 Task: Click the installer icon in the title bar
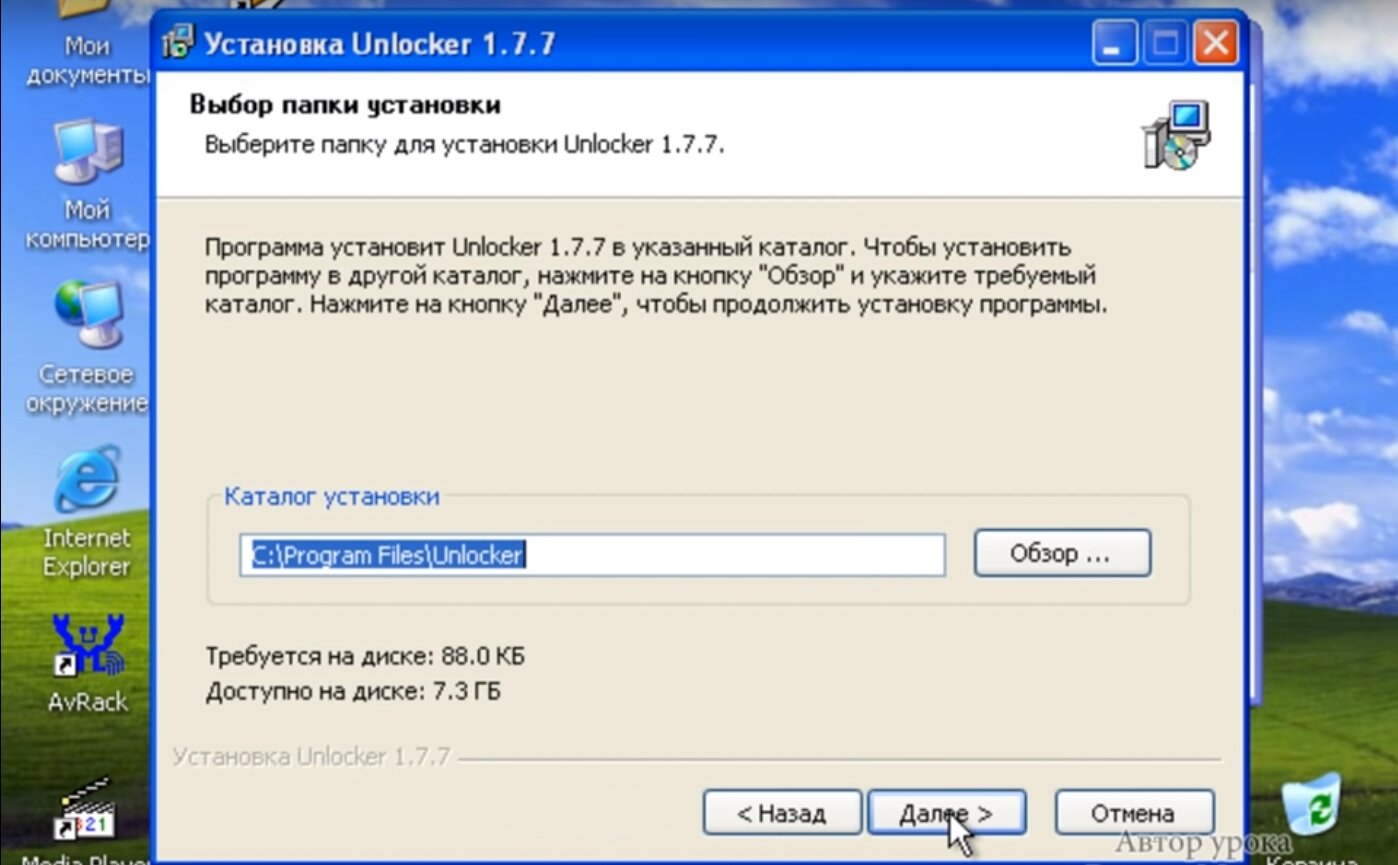point(179,44)
